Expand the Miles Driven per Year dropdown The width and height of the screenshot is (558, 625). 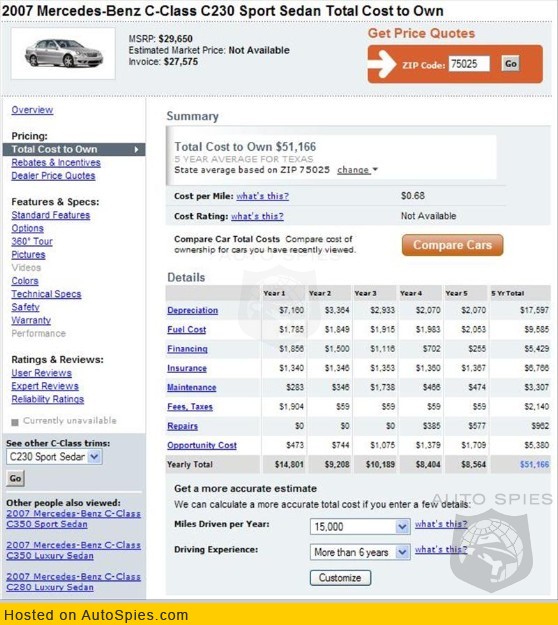tap(402, 527)
